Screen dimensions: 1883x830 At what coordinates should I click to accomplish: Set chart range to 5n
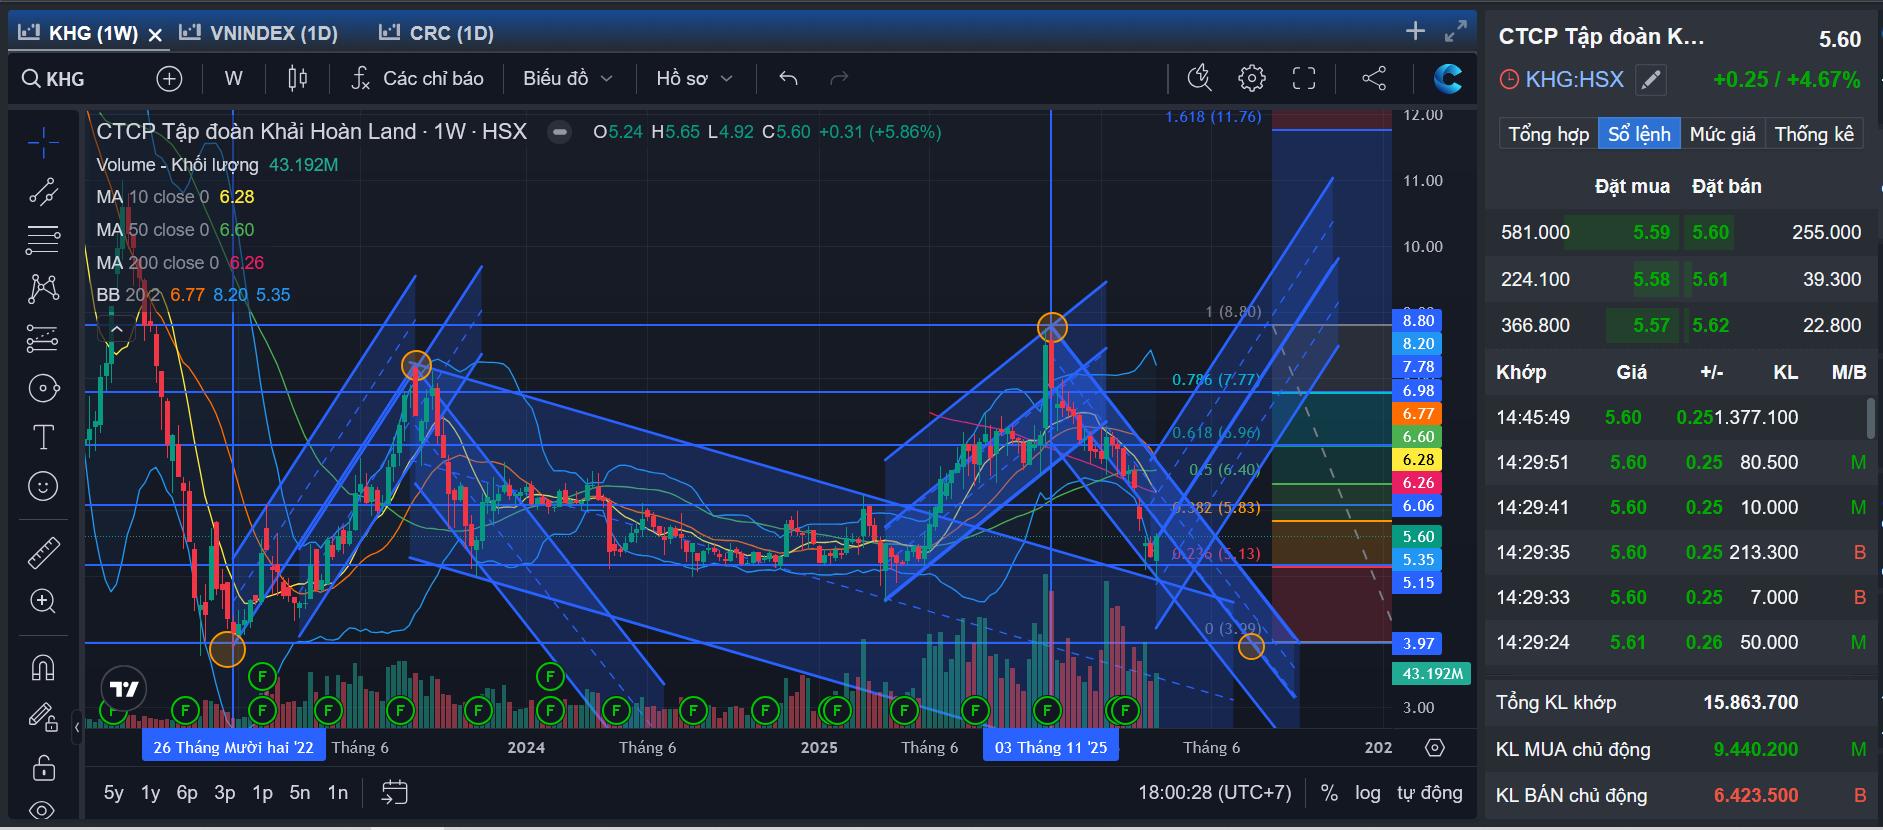[x=300, y=793]
